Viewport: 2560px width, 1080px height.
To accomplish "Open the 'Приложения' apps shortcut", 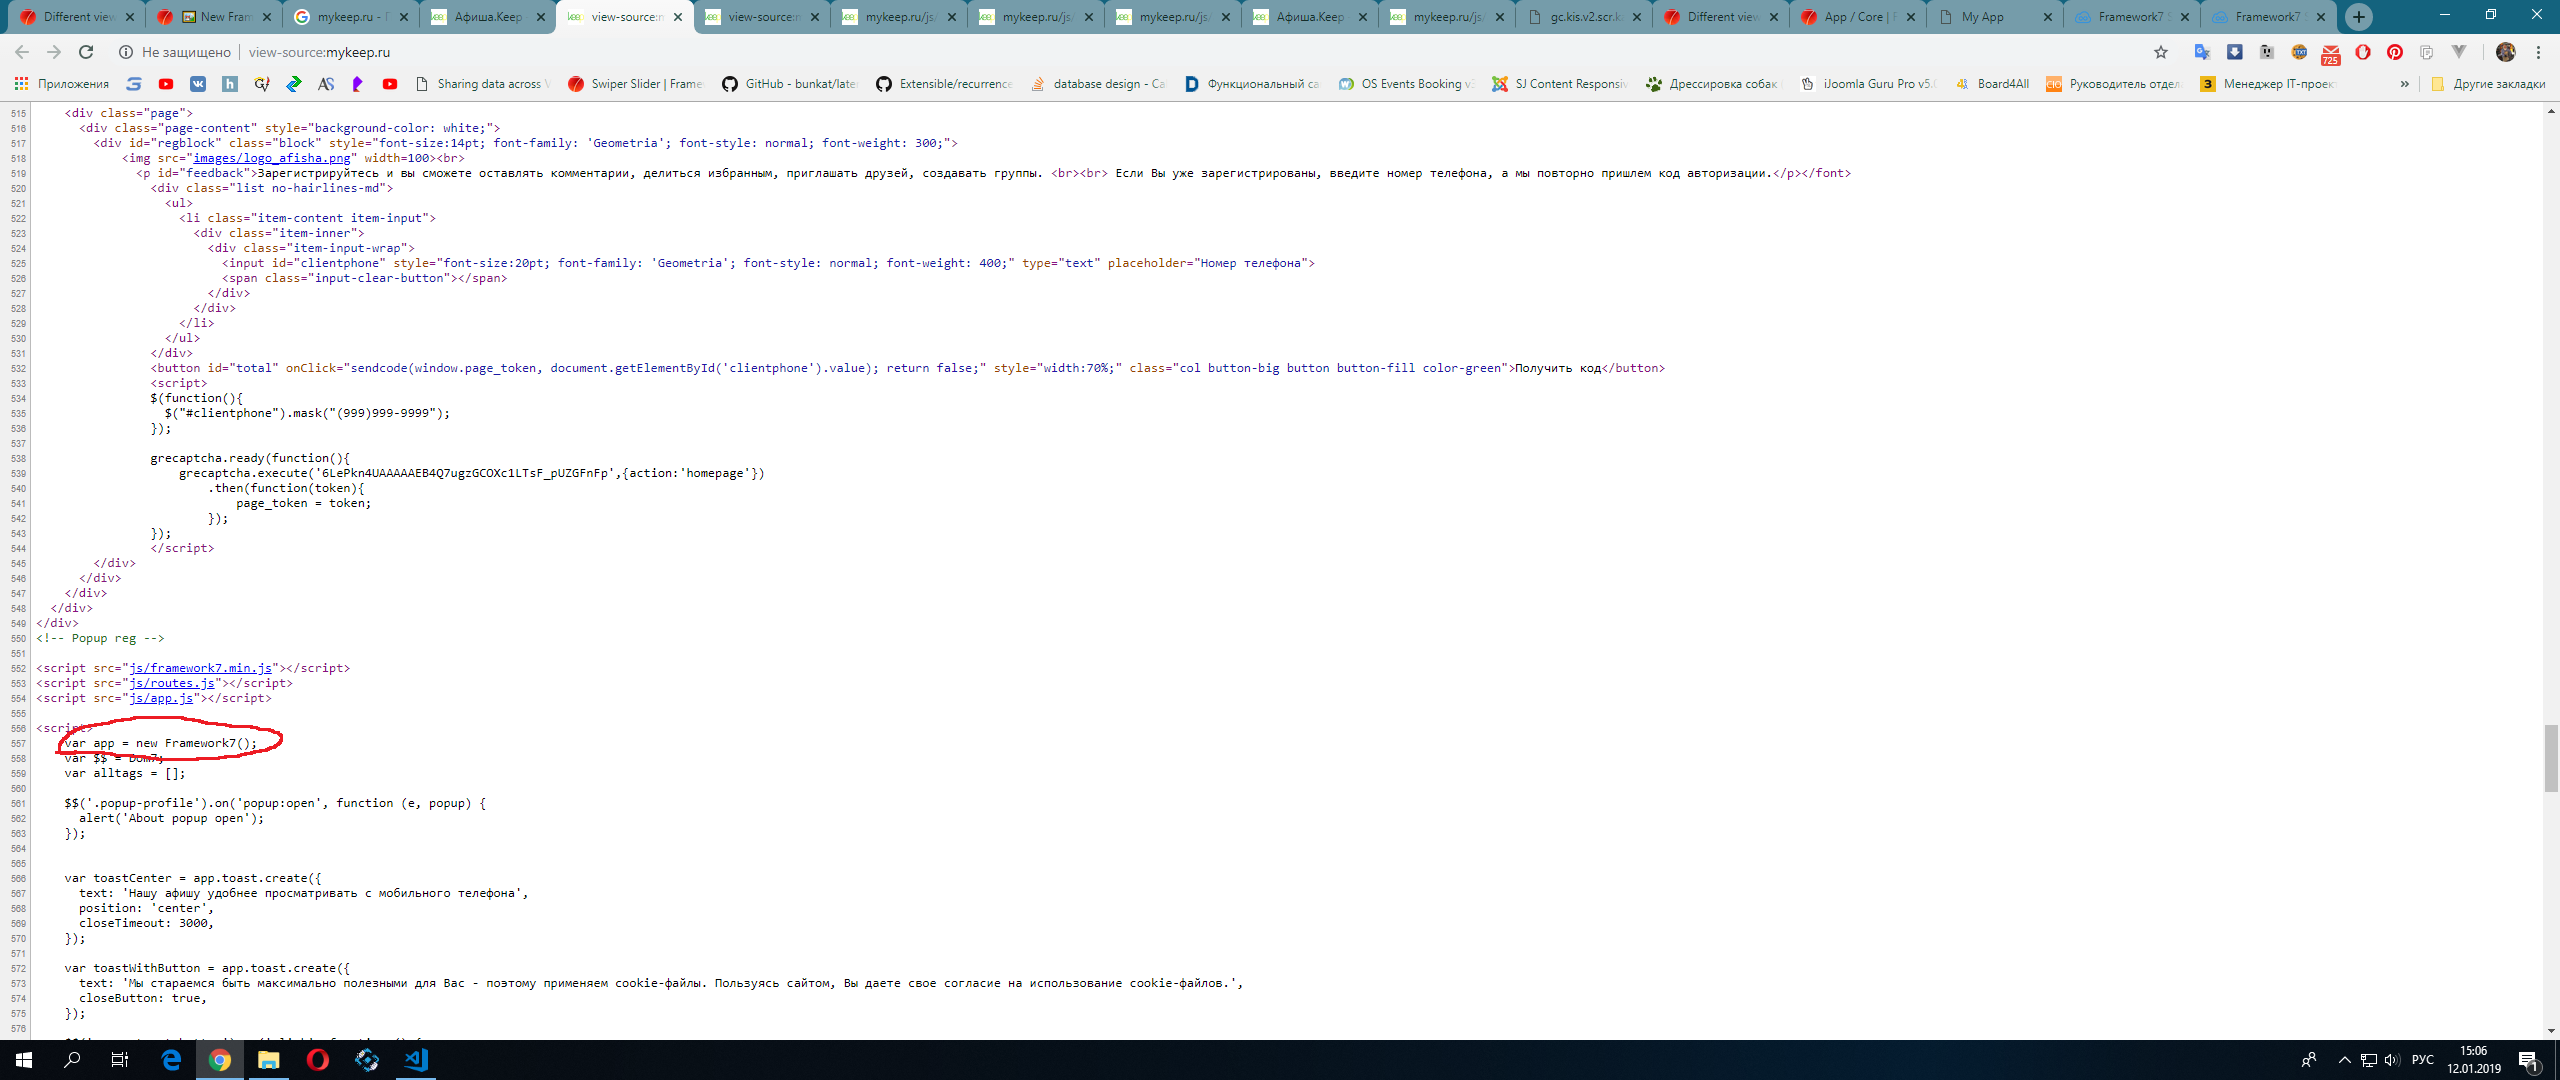I will coord(62,84).
